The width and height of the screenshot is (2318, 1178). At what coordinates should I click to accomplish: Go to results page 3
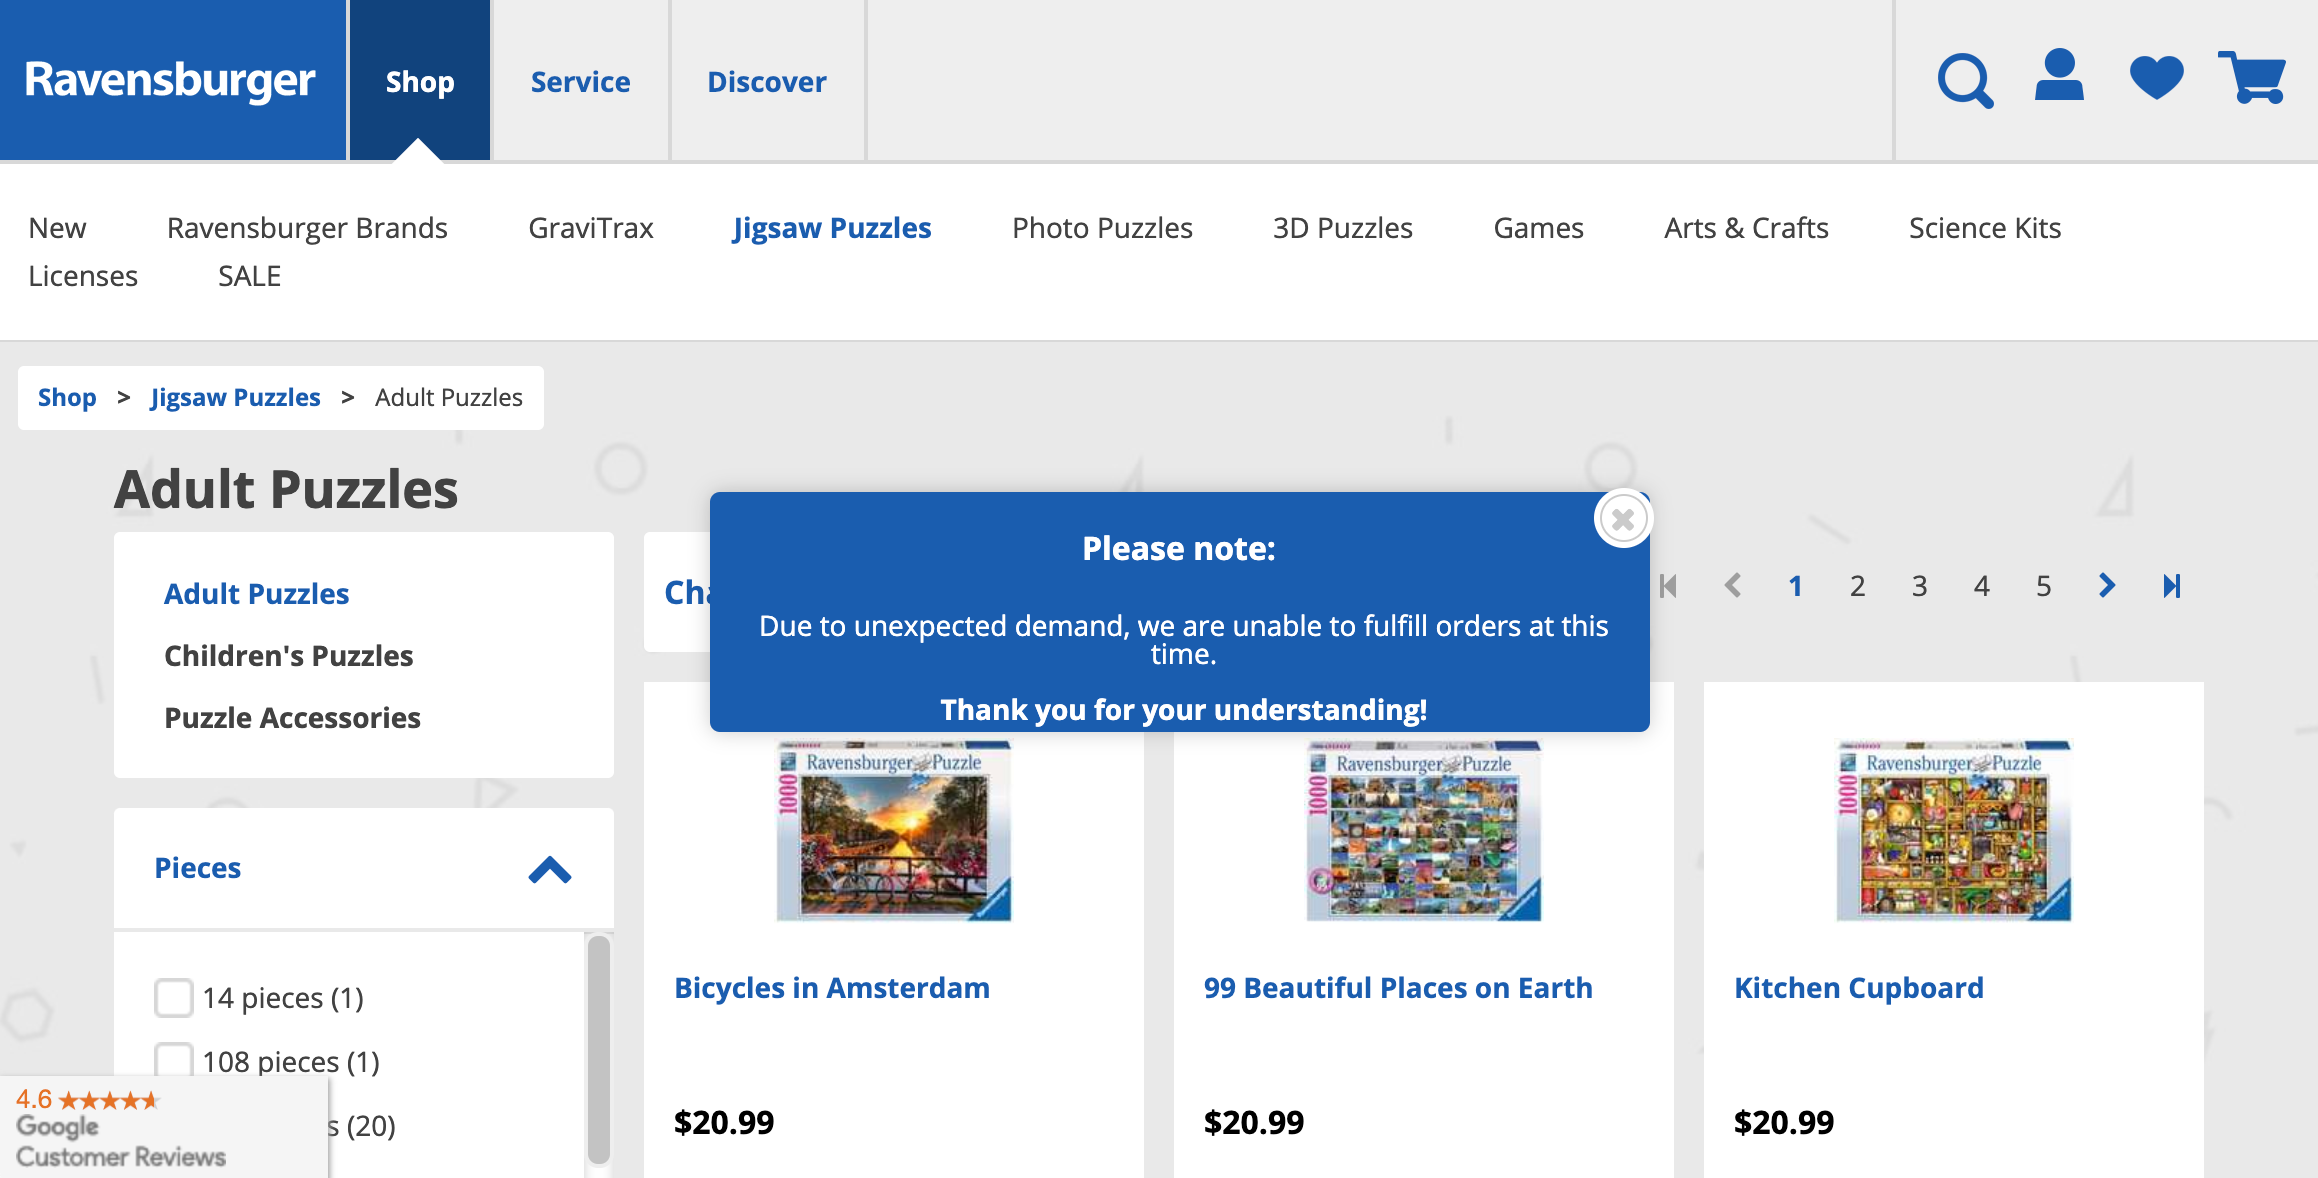point(1919,585)
